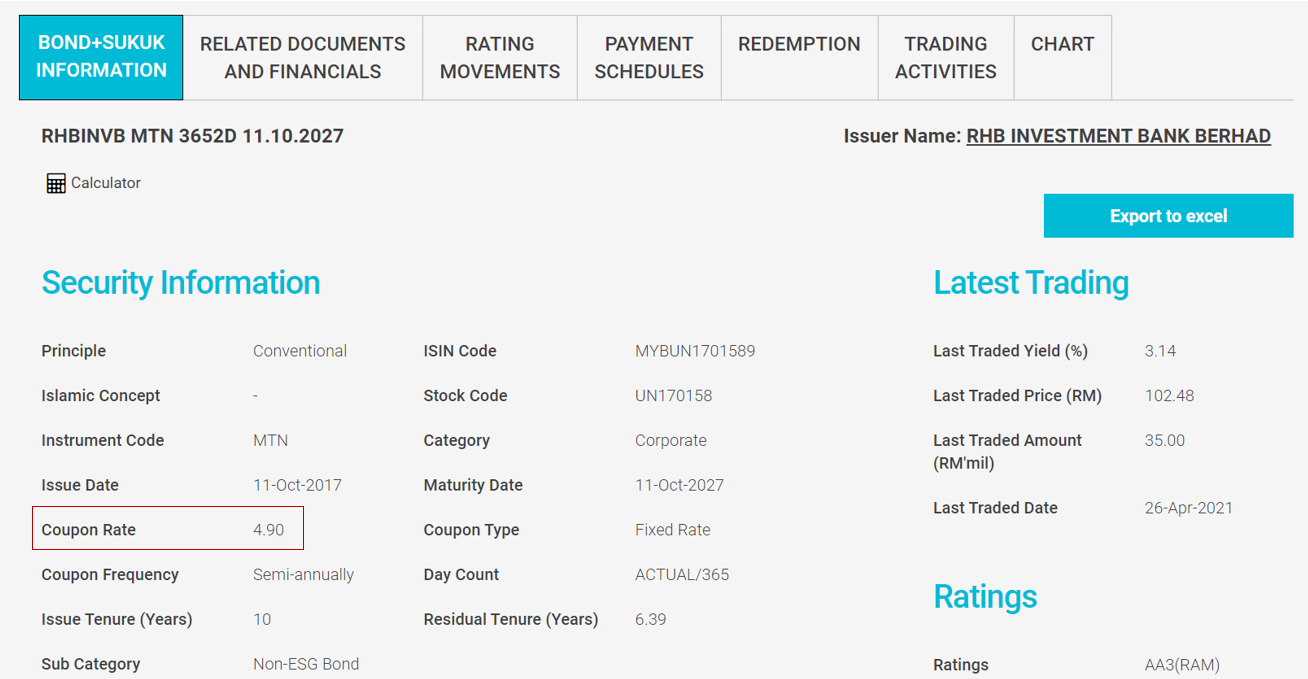Image resolution: width=1308 pixels, height=679 pixels.
Task: Follow the RHB Investment Bank Berhad issuer link
Action: 1119,136
